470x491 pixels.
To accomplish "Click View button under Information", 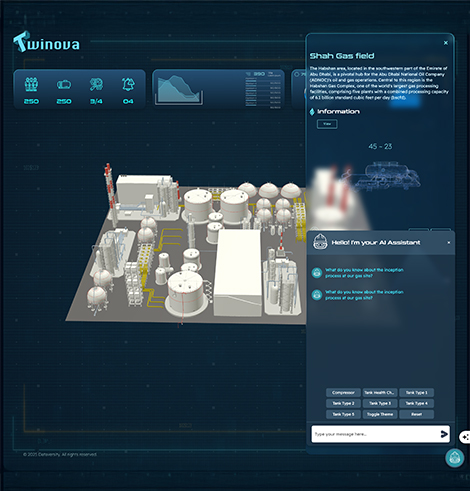I will coord(327,124).
